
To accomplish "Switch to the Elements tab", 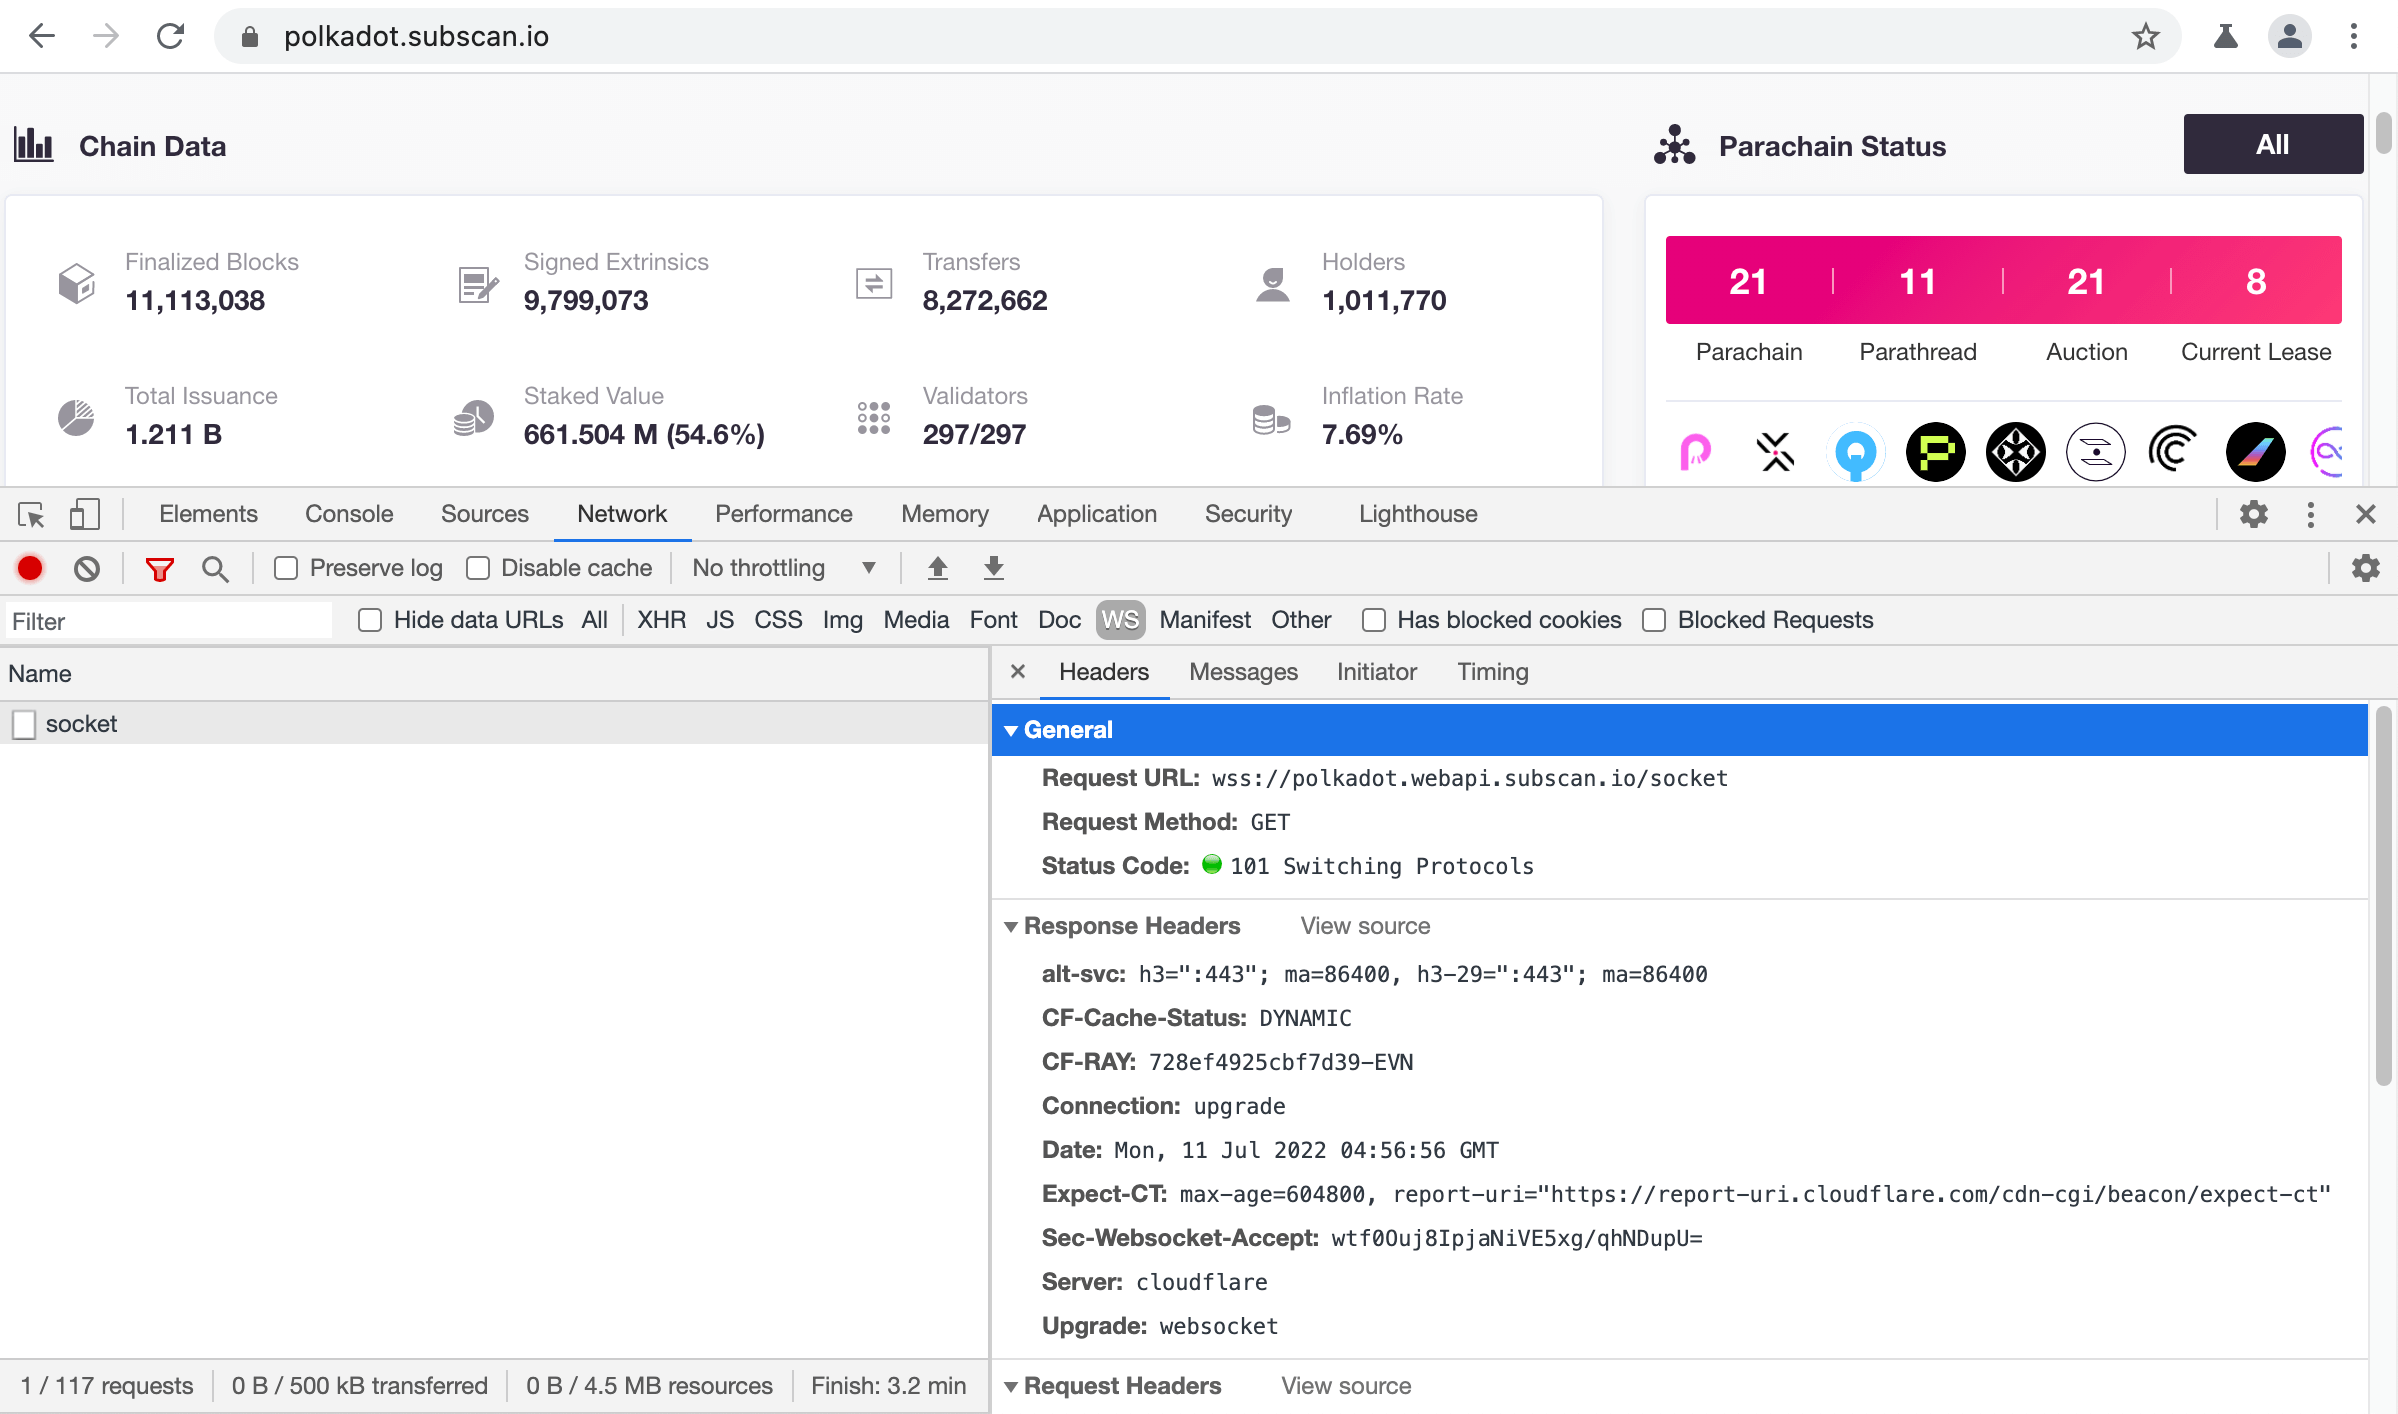I will (x=208, y=514).
